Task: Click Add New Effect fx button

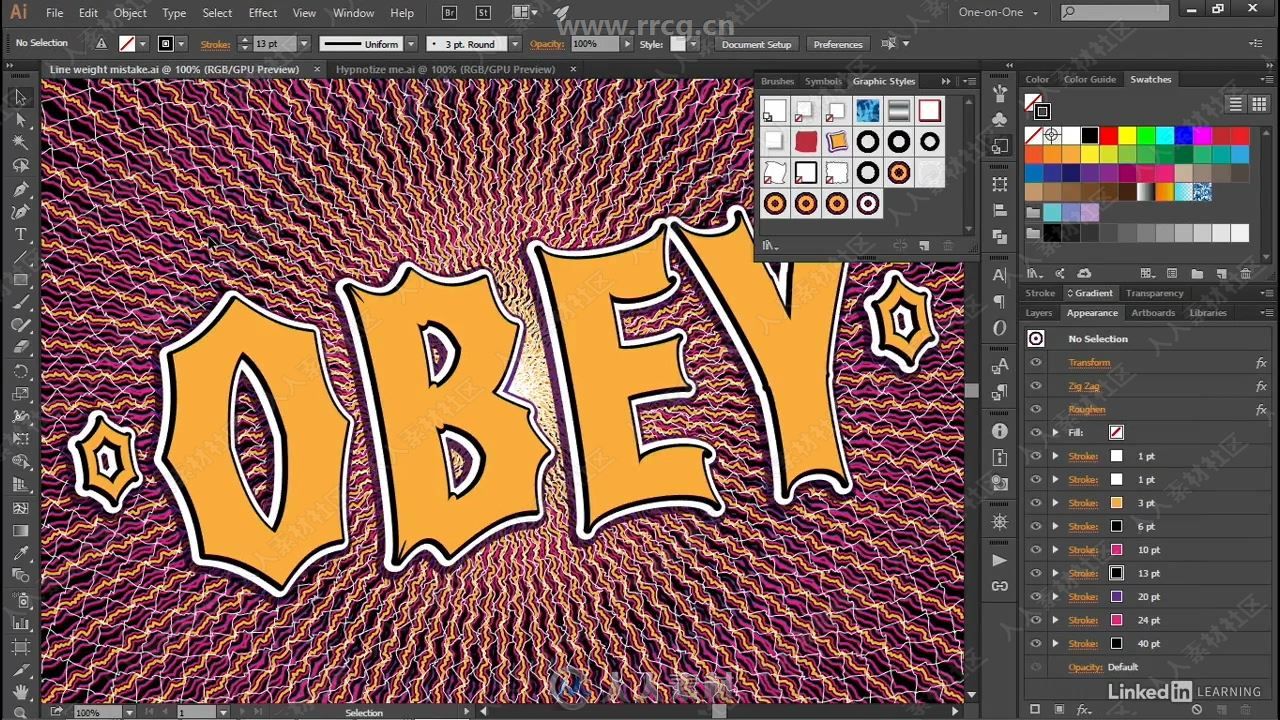Action: [1084, 709]
